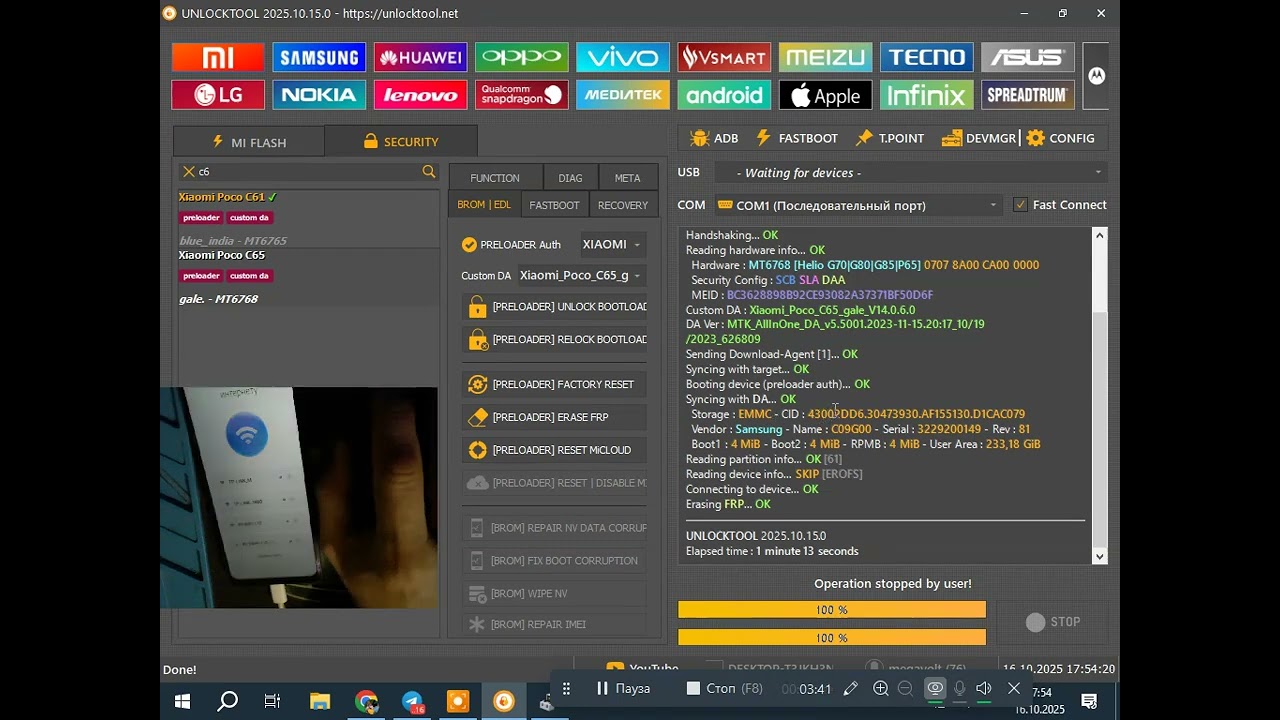Image resolution: width=1280 pixels, height=720 pixels.
Task: Select the Spreadtrum brand logo
Action: tap(1028, 95)
